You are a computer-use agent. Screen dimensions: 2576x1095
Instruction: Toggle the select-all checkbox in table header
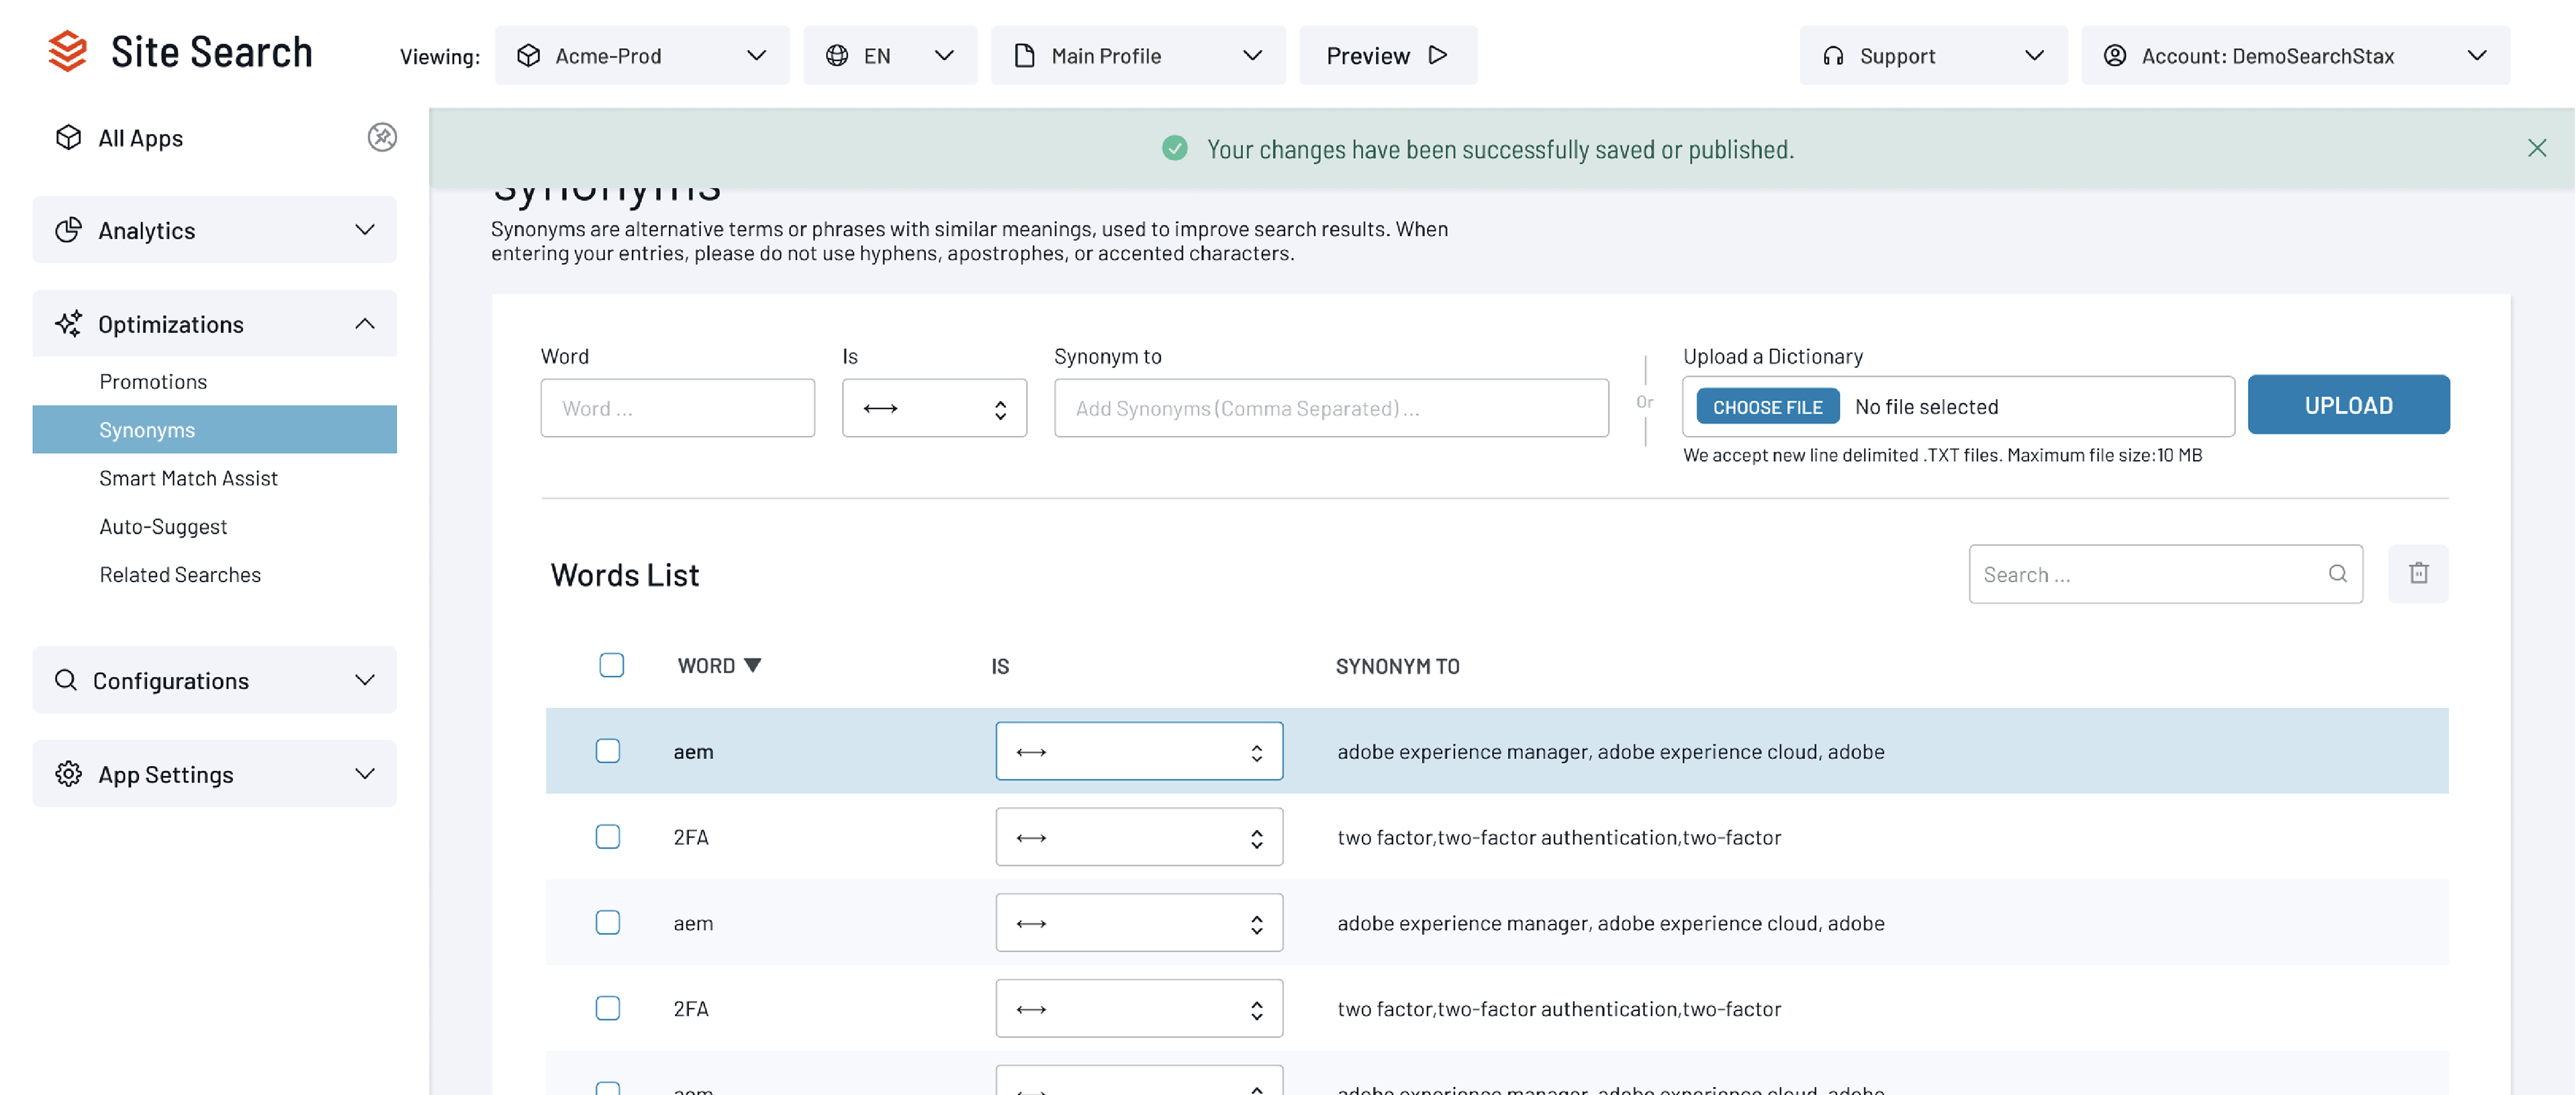tap(612, 665)
